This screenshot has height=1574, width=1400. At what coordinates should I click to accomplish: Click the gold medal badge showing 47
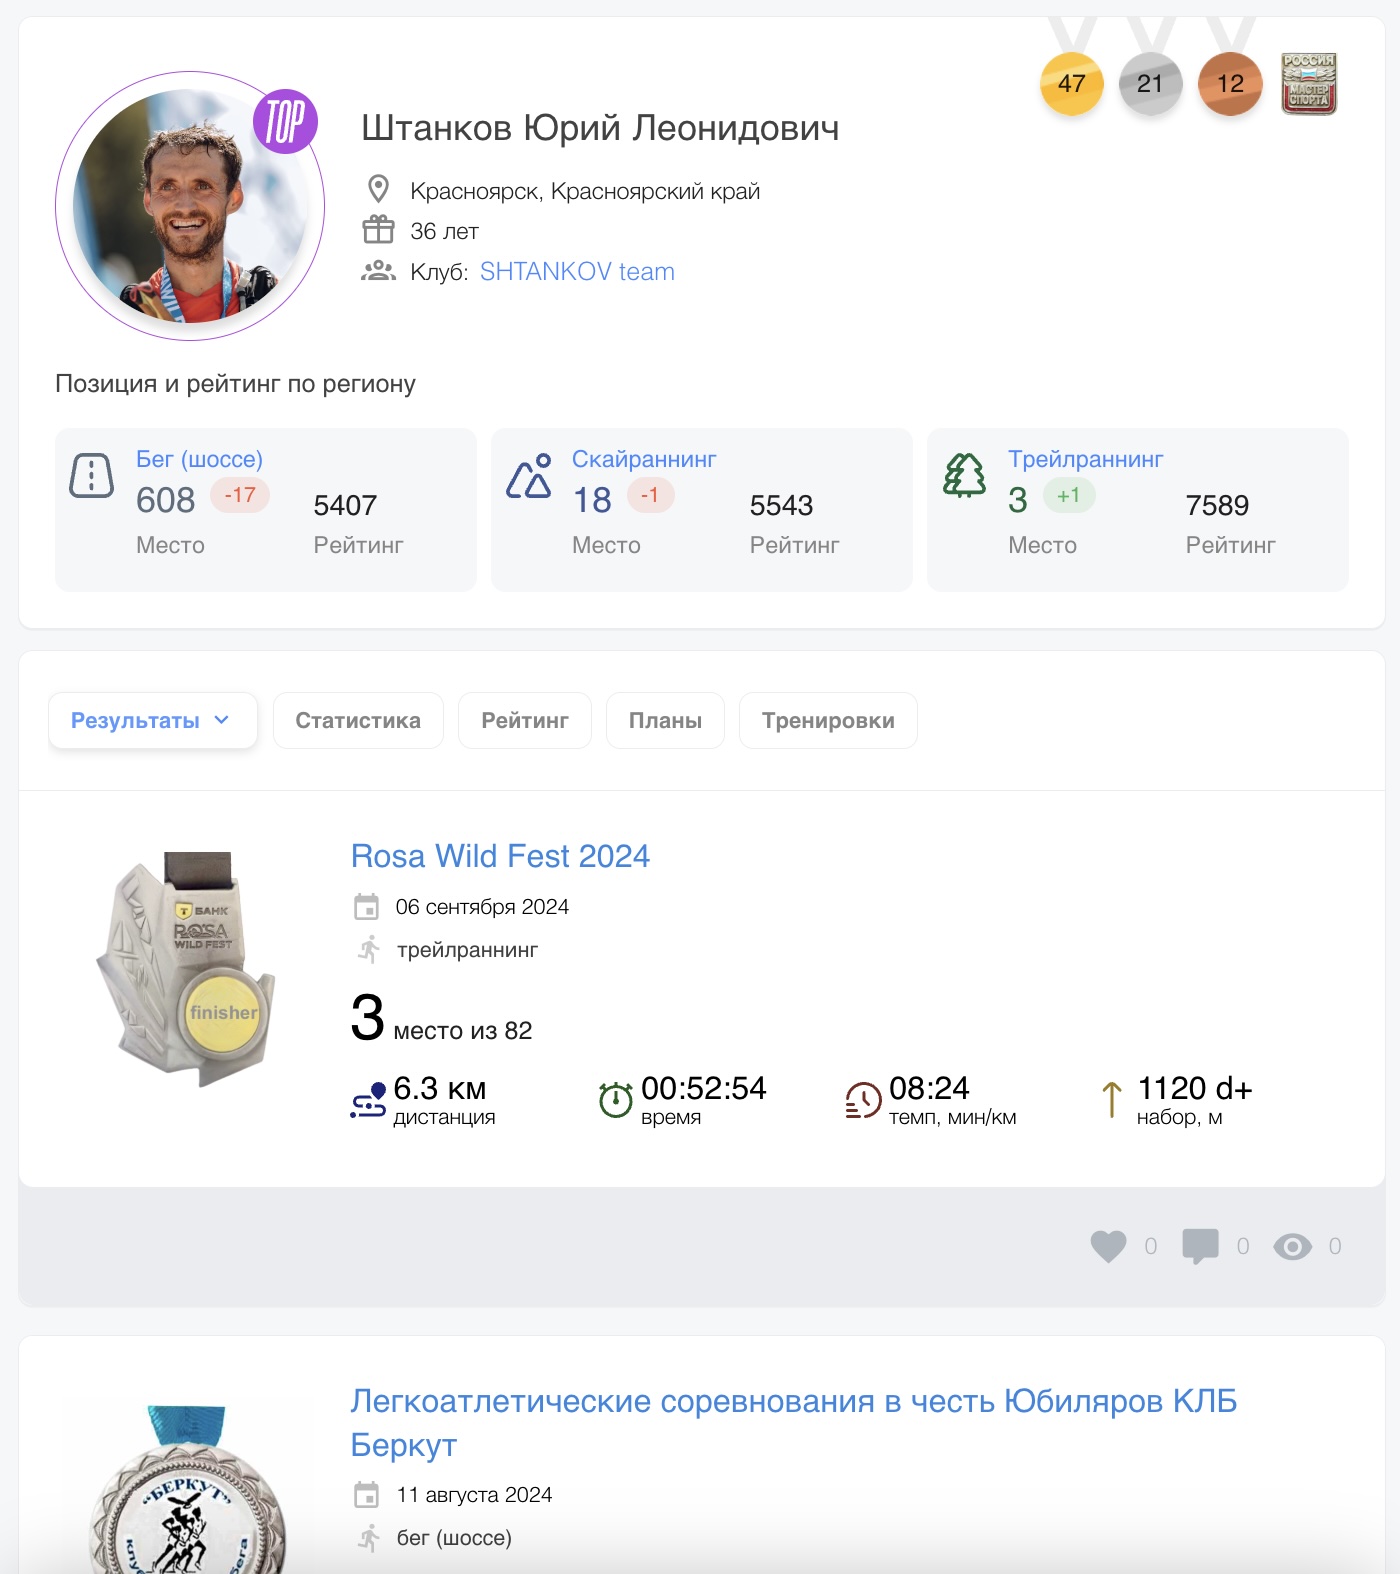1071,84
